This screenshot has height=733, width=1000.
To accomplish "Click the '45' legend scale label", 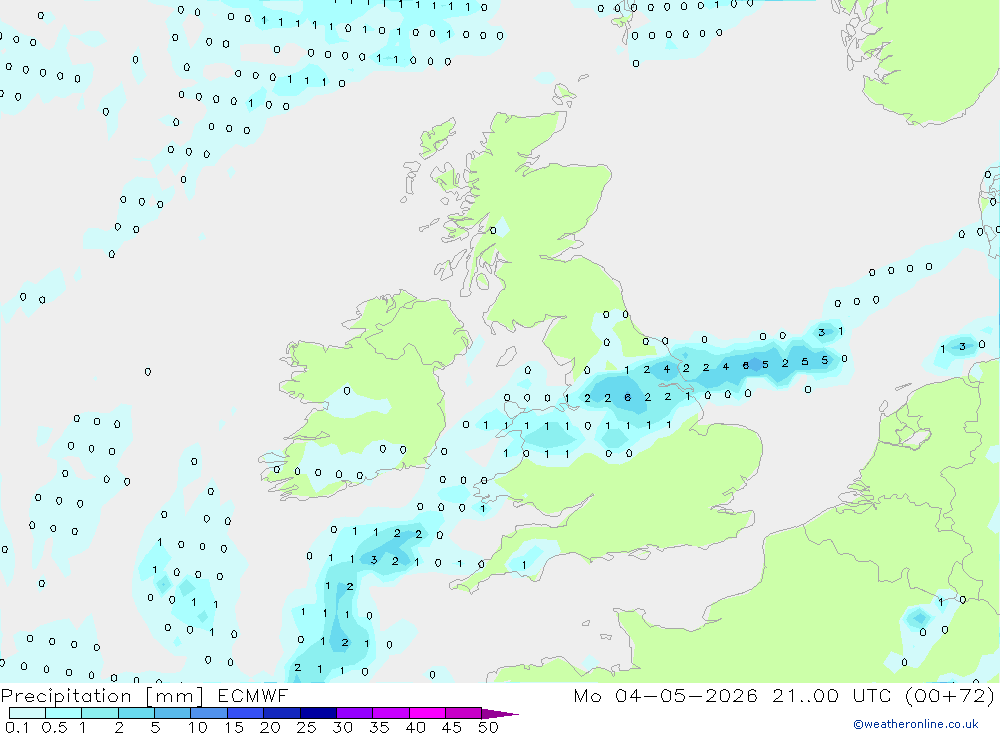I will pos(452,727).
